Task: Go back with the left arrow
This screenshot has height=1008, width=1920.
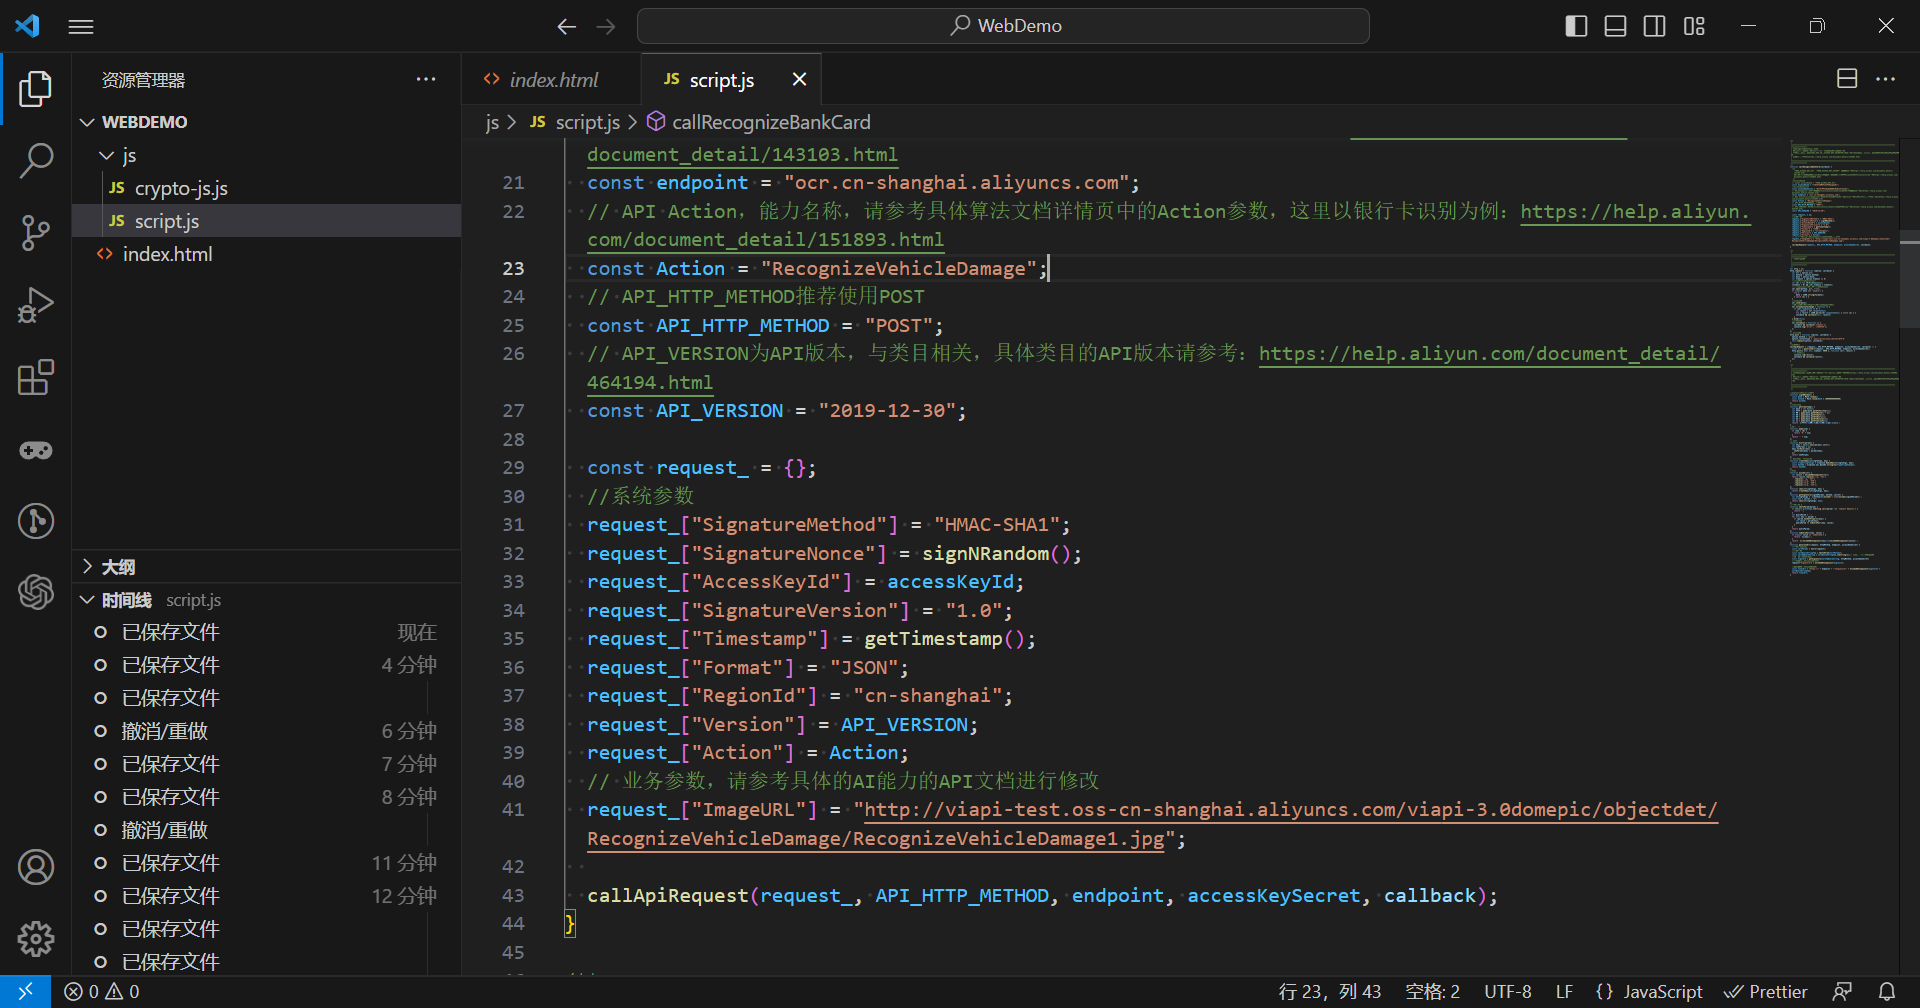Action: (x=567, y=27)
